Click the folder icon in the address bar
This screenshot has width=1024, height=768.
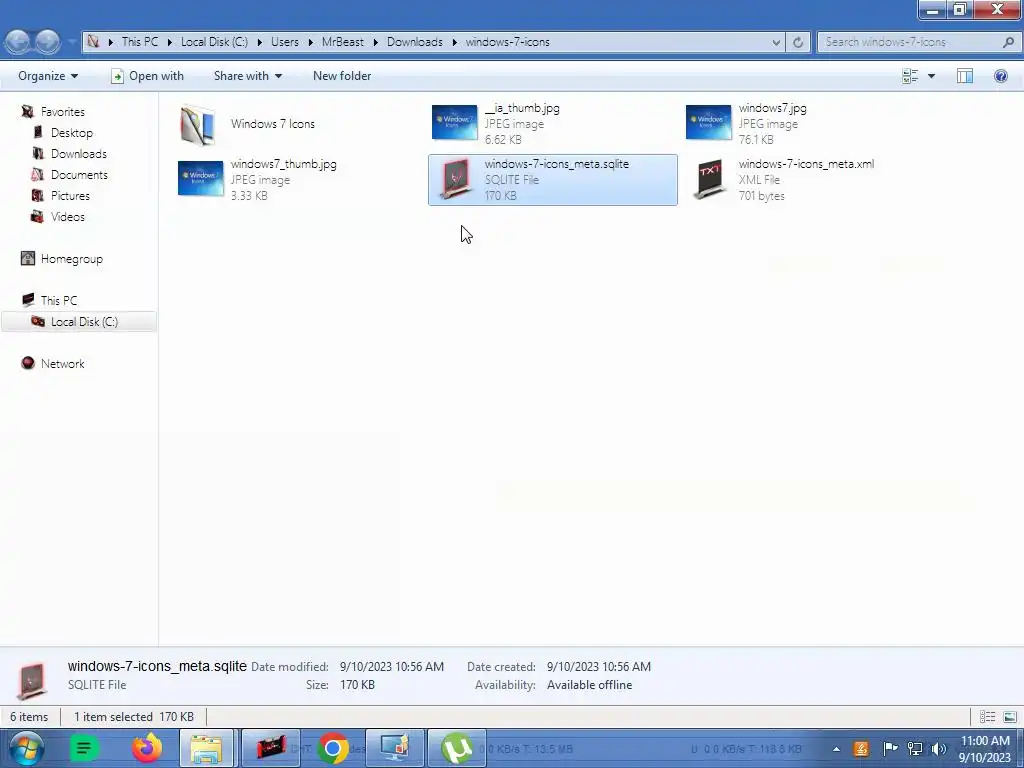(93, 42)
